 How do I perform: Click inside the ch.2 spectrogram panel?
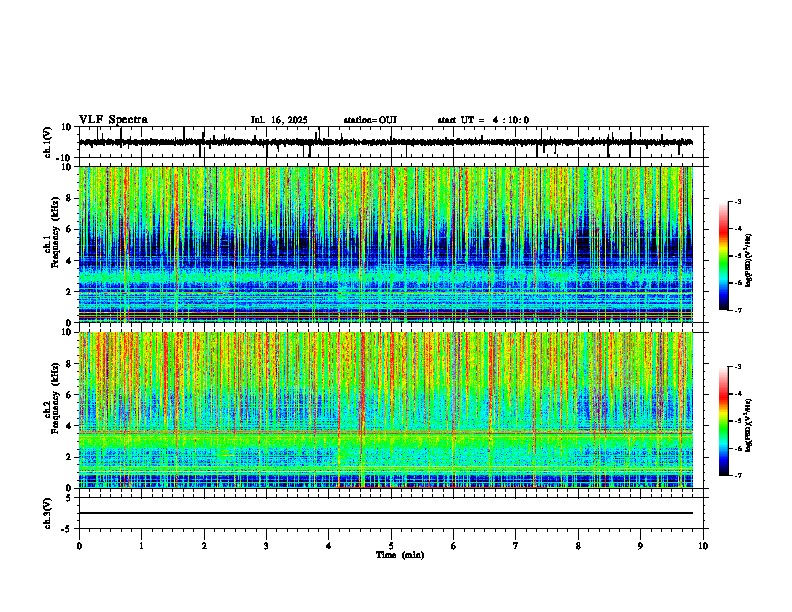pyautogui.click(x=386, y=410)
